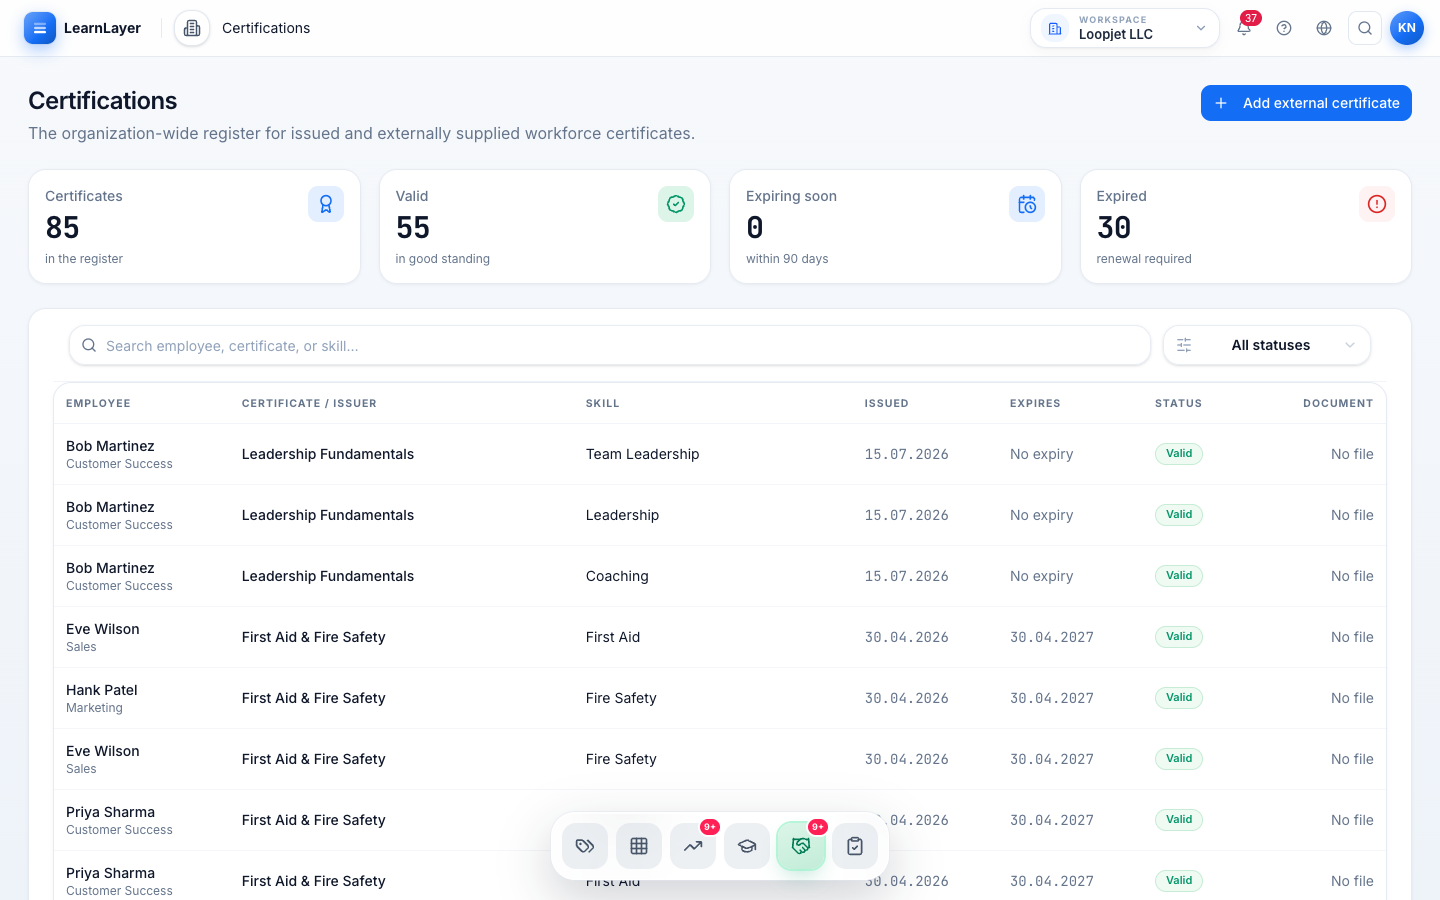Click the DOCUMENT column header
1440x900 pixels.
tap(1338, 403)
